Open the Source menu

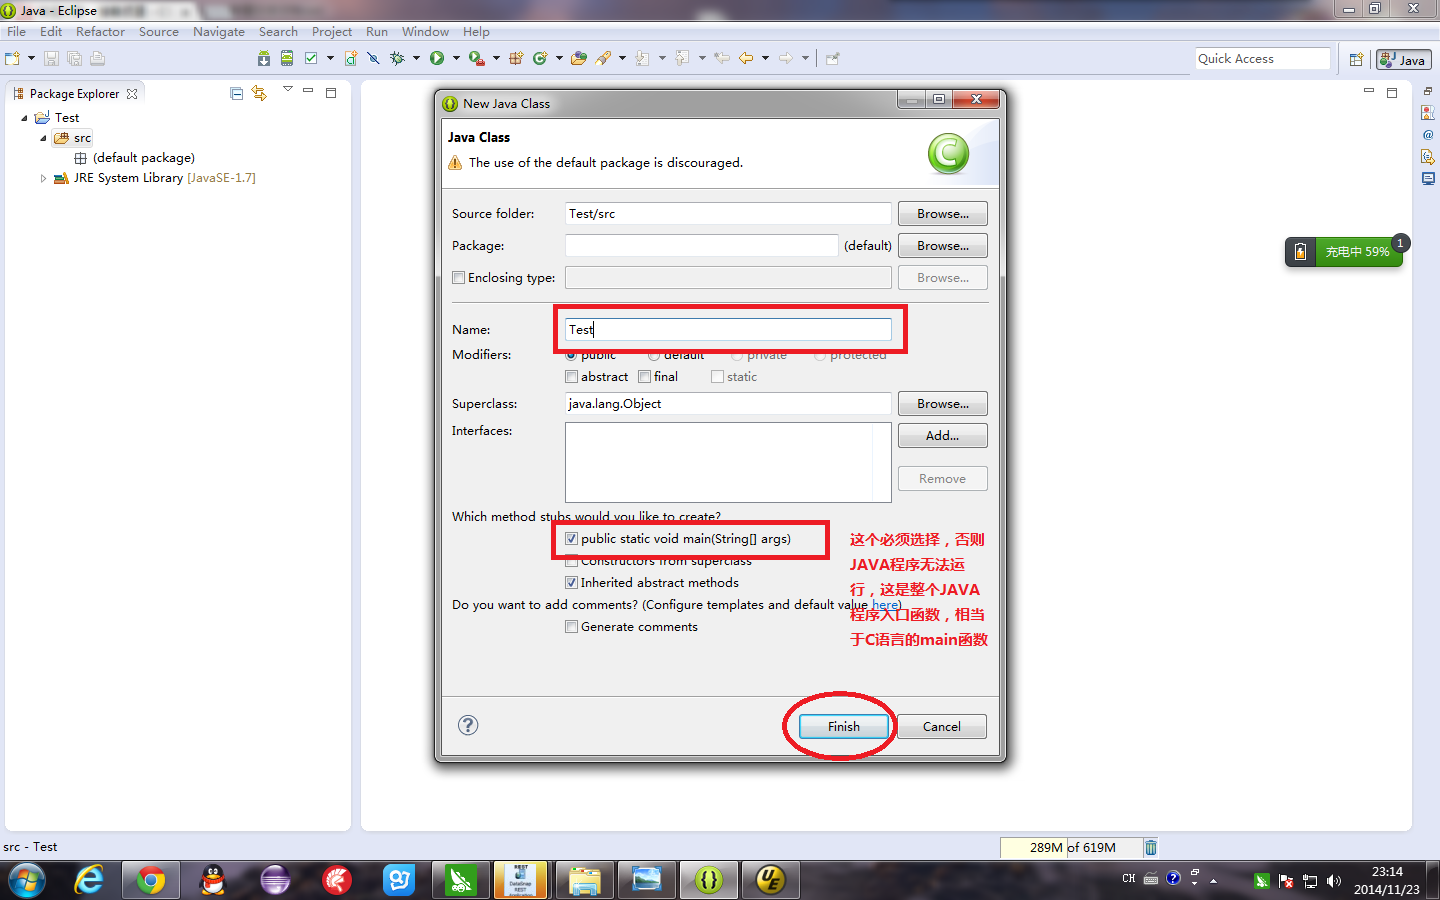coord(159,32)
